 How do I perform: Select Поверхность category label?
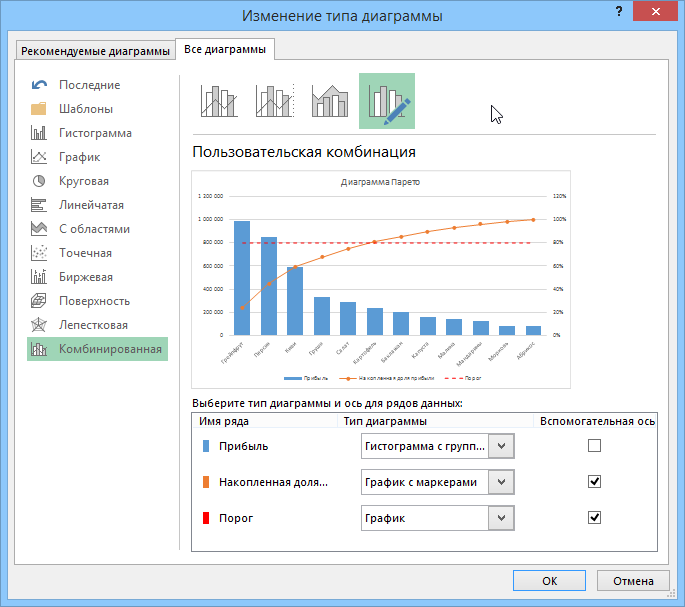(94, 301)
